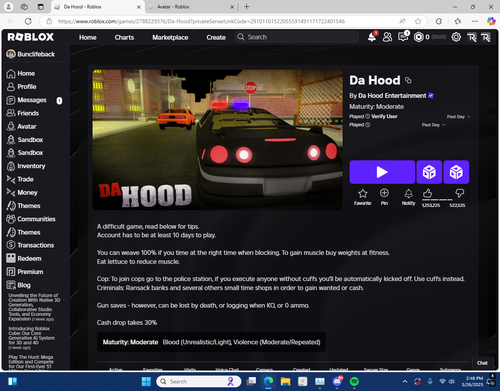Favorite the game with the star icon
The image size is (500, 391).
click(x=363, y=194)
